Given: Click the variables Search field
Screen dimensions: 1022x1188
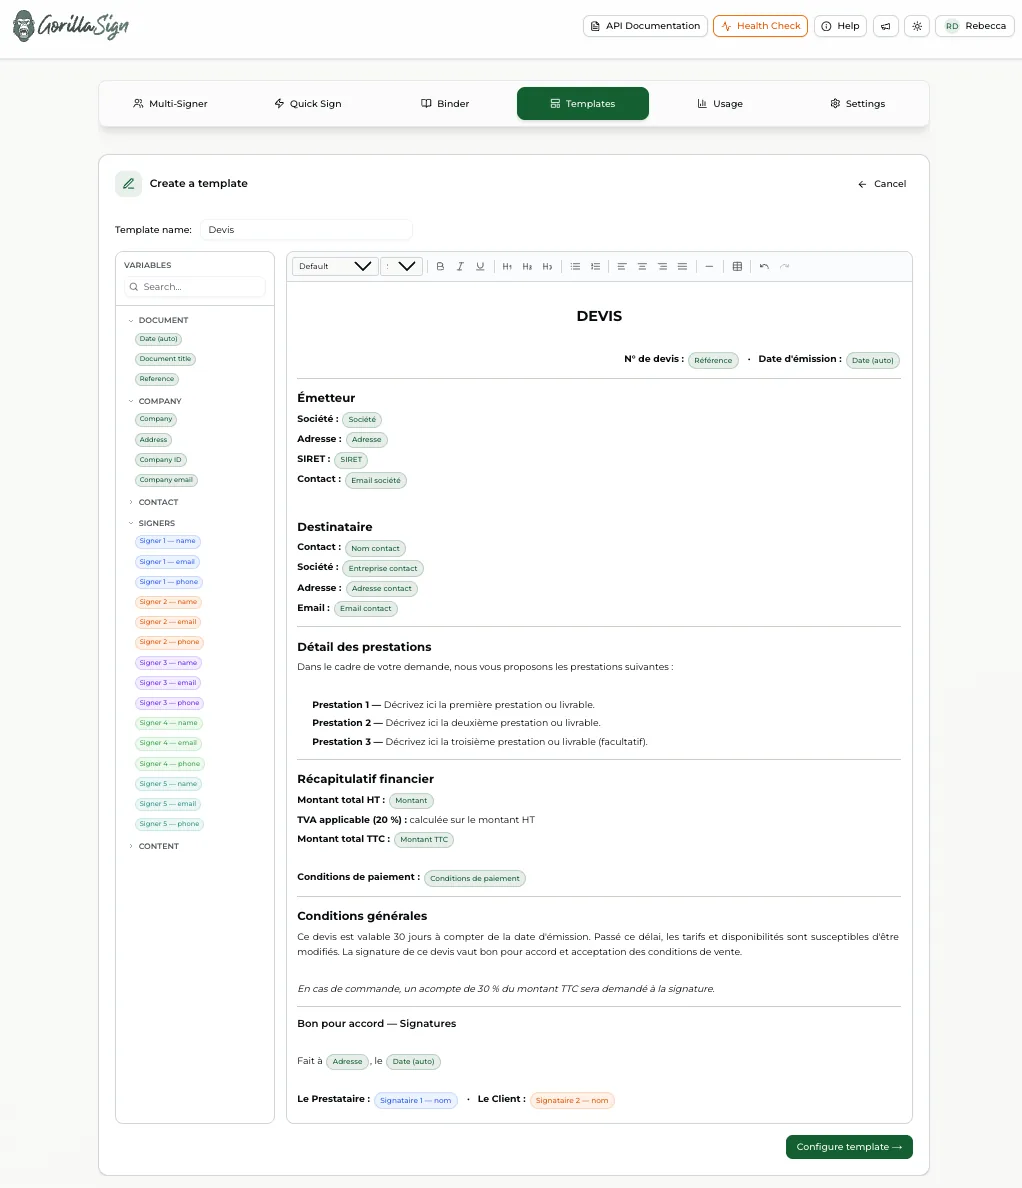Looking at the screenshot, I should coord(200,287).
